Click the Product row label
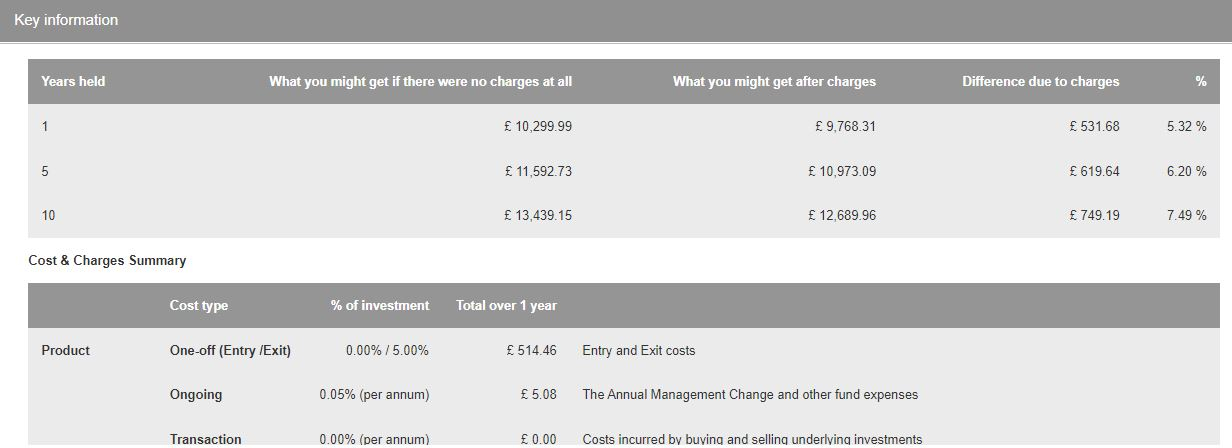Screen dimensions: 1232x448 point(65,351)
